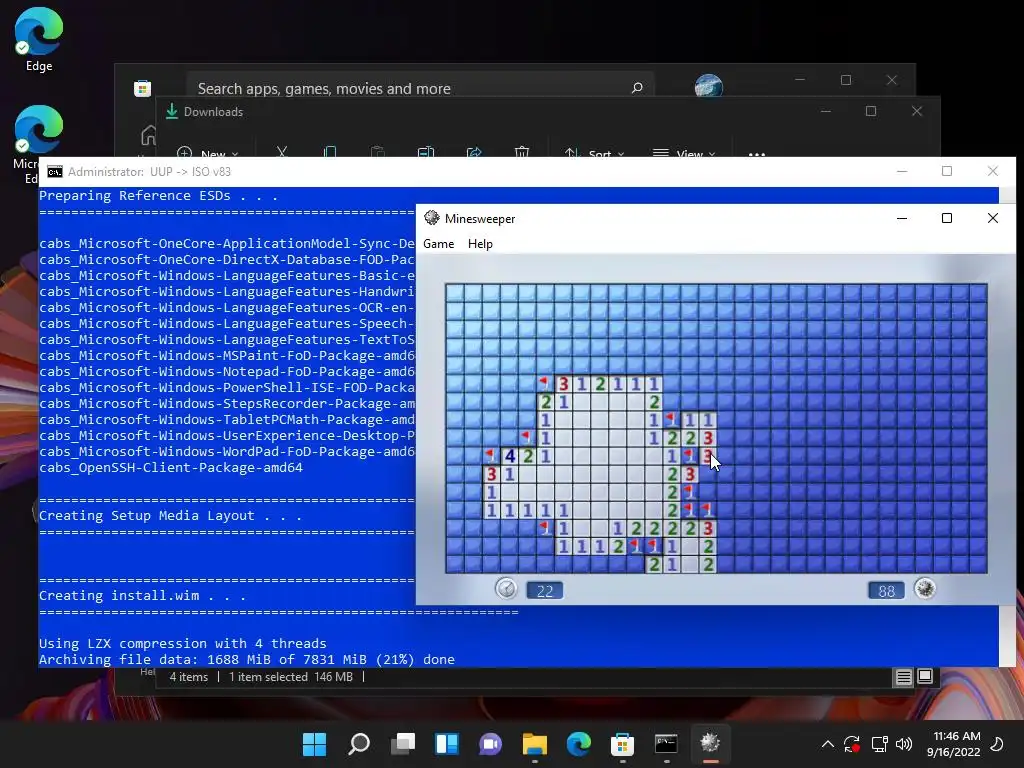Image resolution: width=1024 pixels, height=768 pixels.
Task: Click 'Archiving file data' progress line
Action: [247, 660]
